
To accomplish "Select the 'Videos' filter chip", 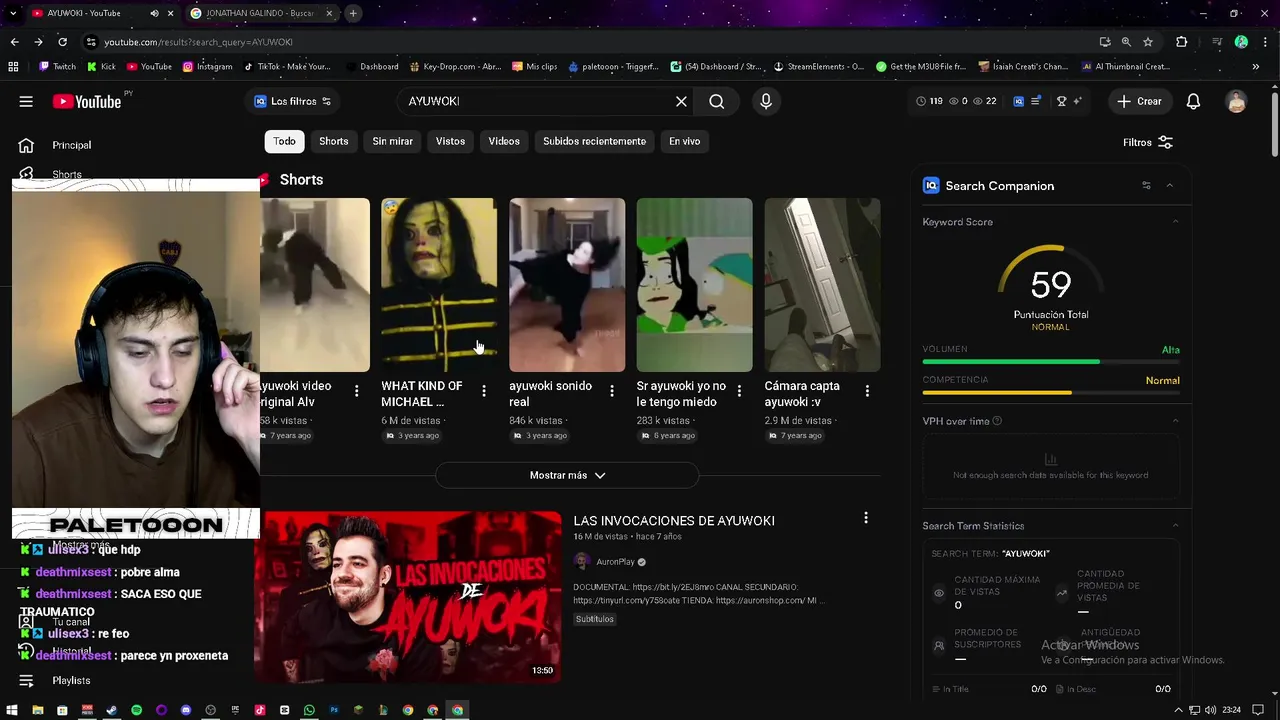I will tap(504, 141).
